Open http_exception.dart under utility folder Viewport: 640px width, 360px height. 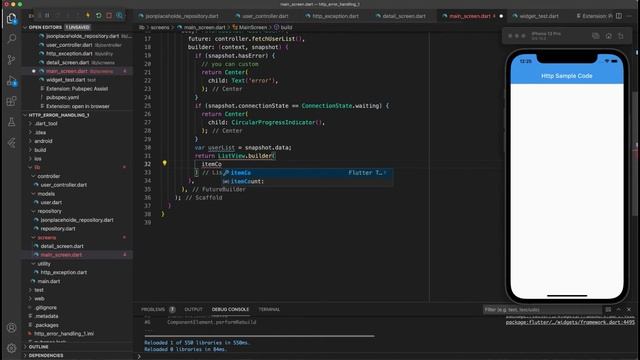coord(63,272)
